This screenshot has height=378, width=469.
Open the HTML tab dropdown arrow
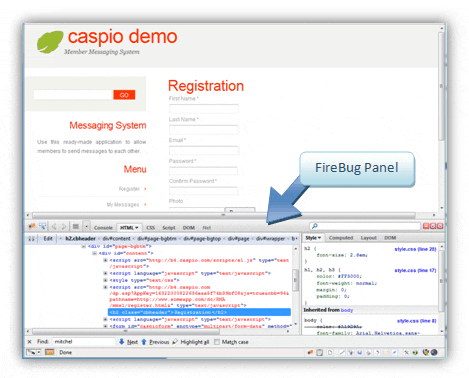[x=137, y=228]
